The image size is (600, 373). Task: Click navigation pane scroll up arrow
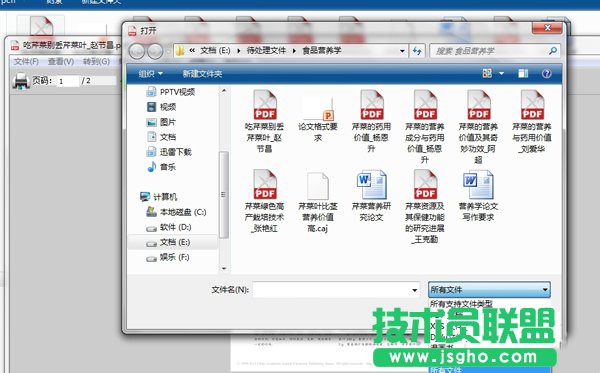[224, 91]
